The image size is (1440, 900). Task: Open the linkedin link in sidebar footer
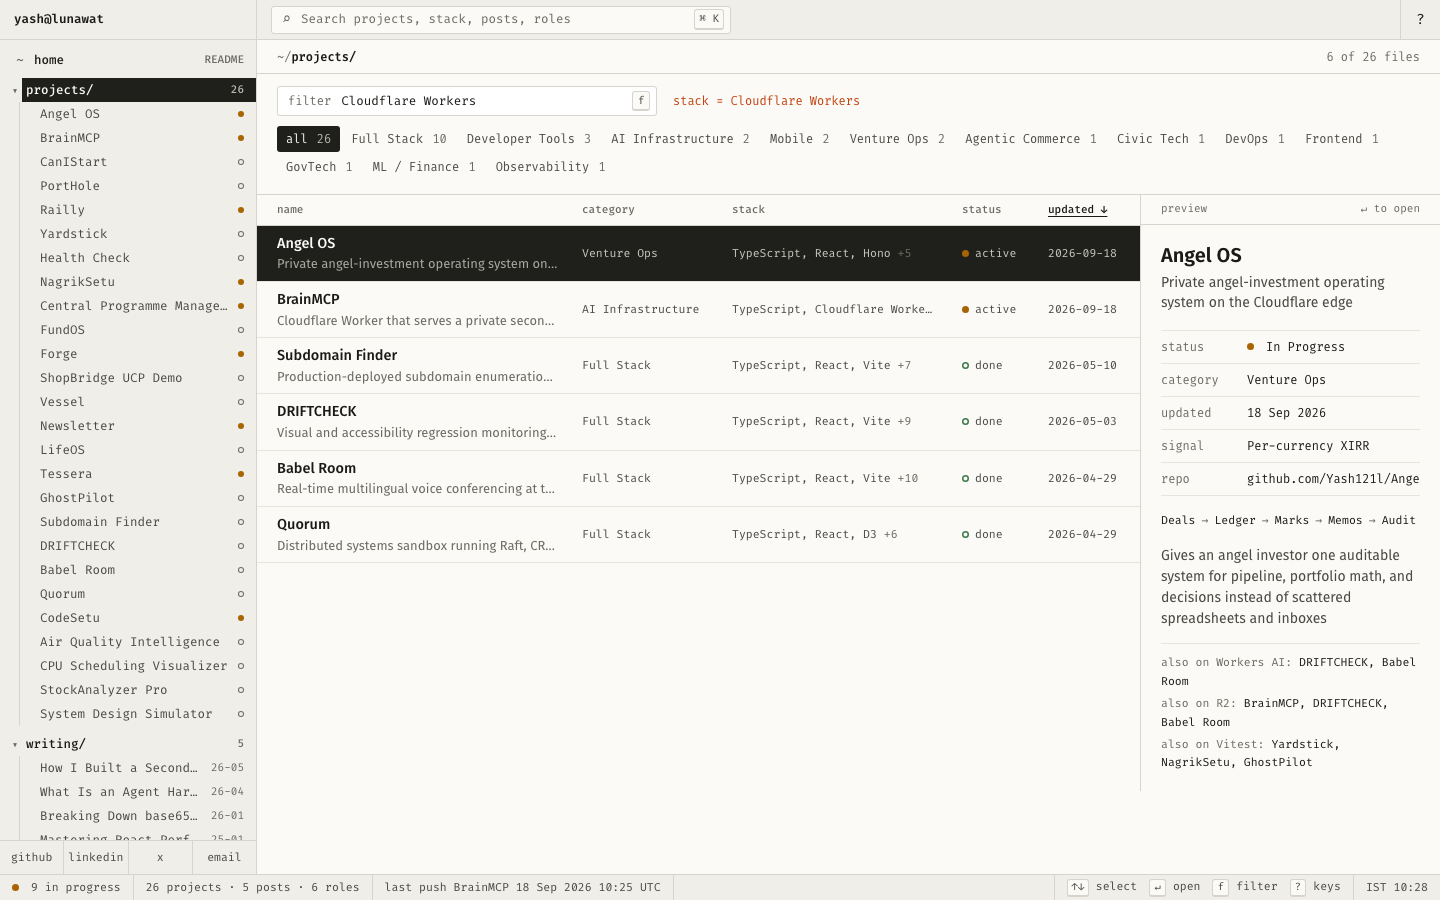[x=96, y=858]
